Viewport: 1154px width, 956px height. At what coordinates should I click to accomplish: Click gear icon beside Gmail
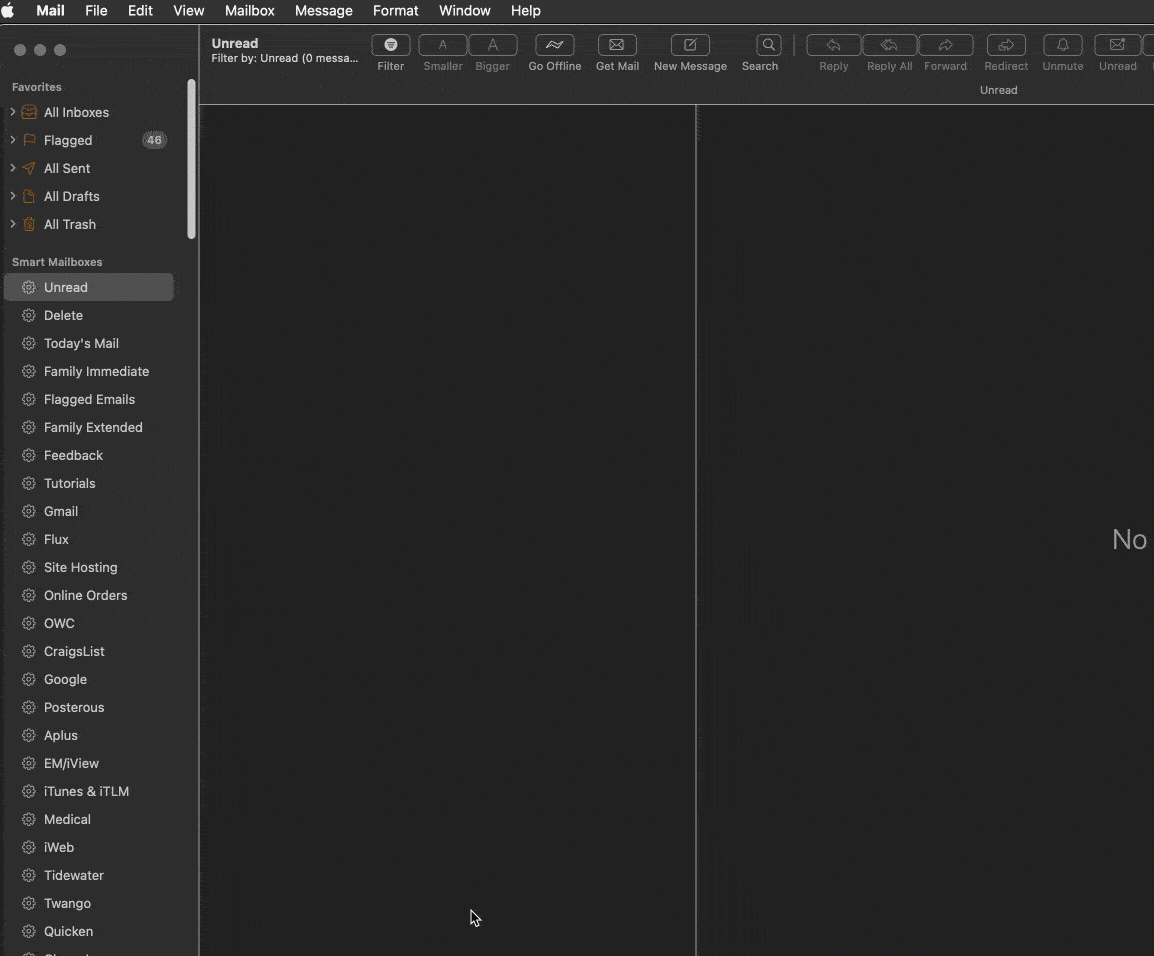point(29,511)
